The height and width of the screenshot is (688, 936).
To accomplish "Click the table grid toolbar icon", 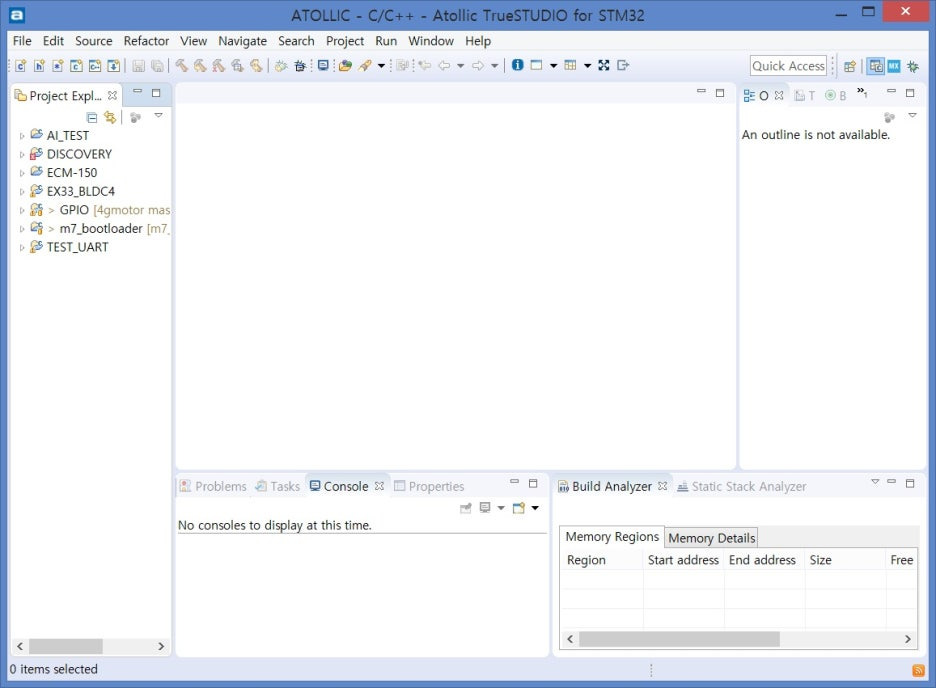I will (x=570, y=65).
